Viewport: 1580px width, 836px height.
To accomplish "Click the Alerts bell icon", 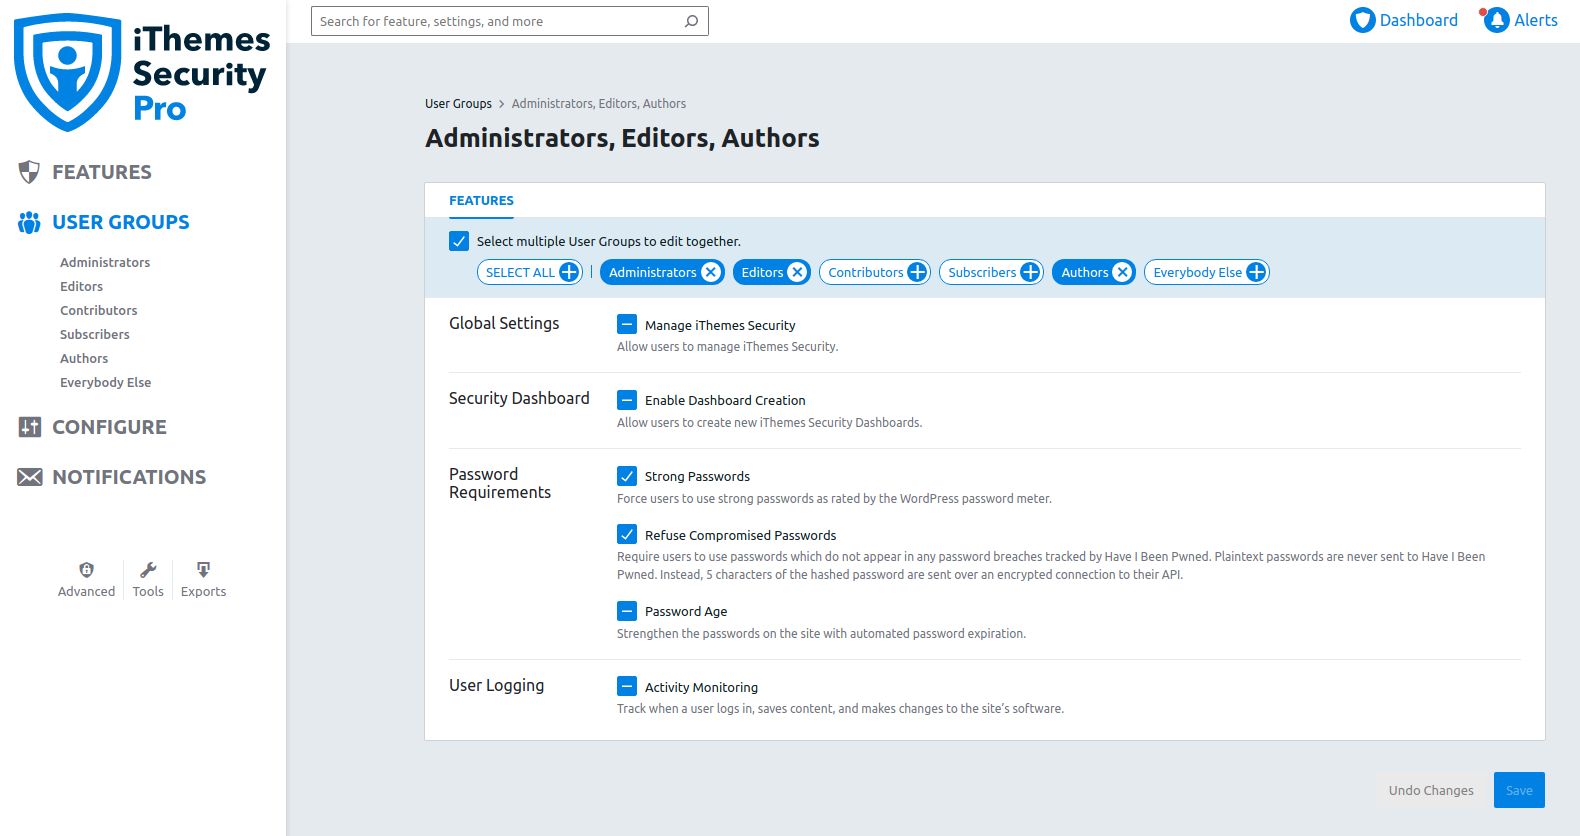I will [x=1496, y=20].
